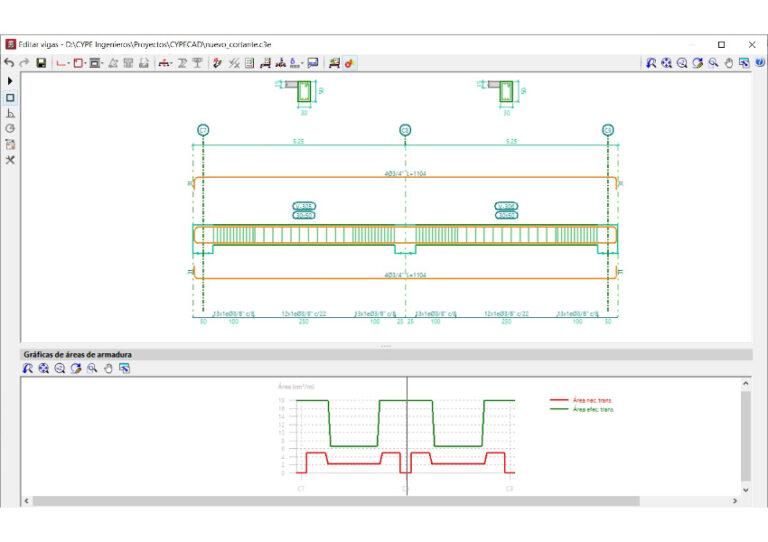
Task: Click the horizontal scrollbar thumb
Action: pos(336,501)
